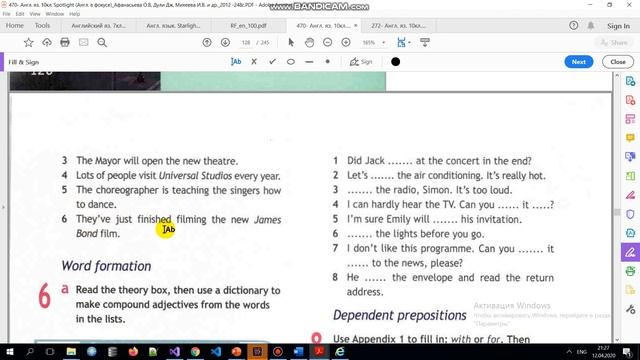Open the View menu
The width and height of the screenshot is (640, 360).
pos(35,14)
